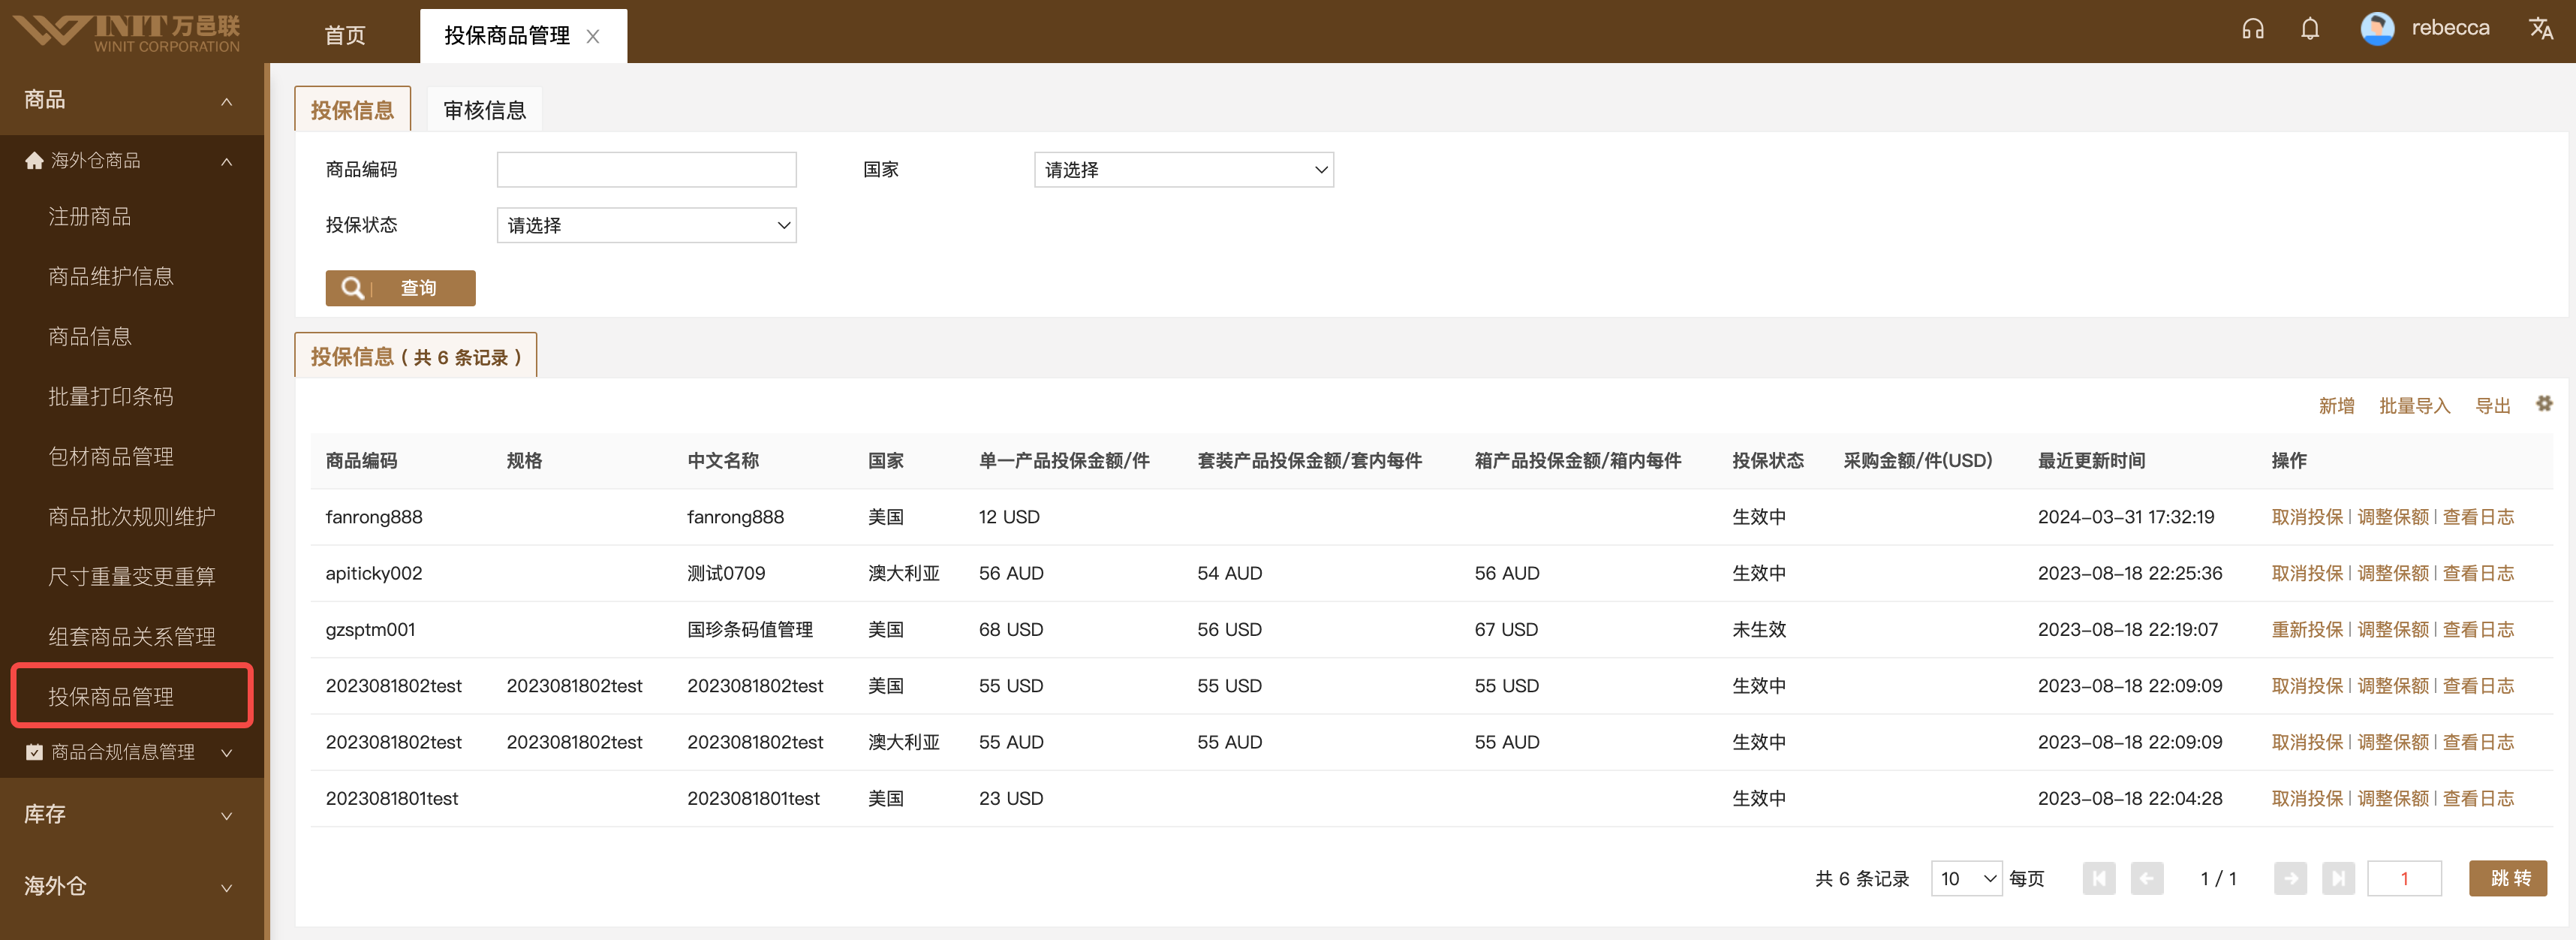Click 取消投保 for apiticky002
This screenshot has width=2576, height=940.
(x=2307, y=574)
